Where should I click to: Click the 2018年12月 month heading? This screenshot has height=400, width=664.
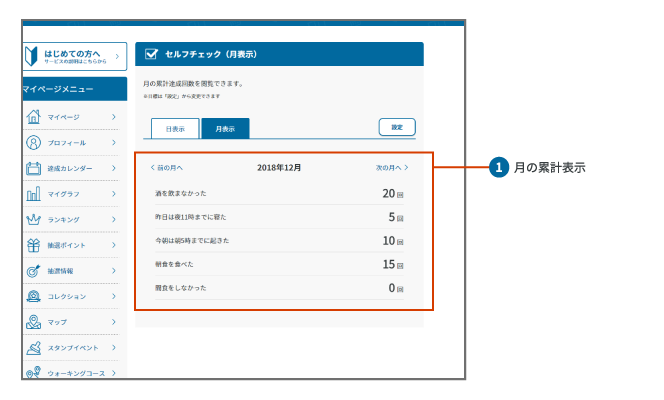(279, 168)
